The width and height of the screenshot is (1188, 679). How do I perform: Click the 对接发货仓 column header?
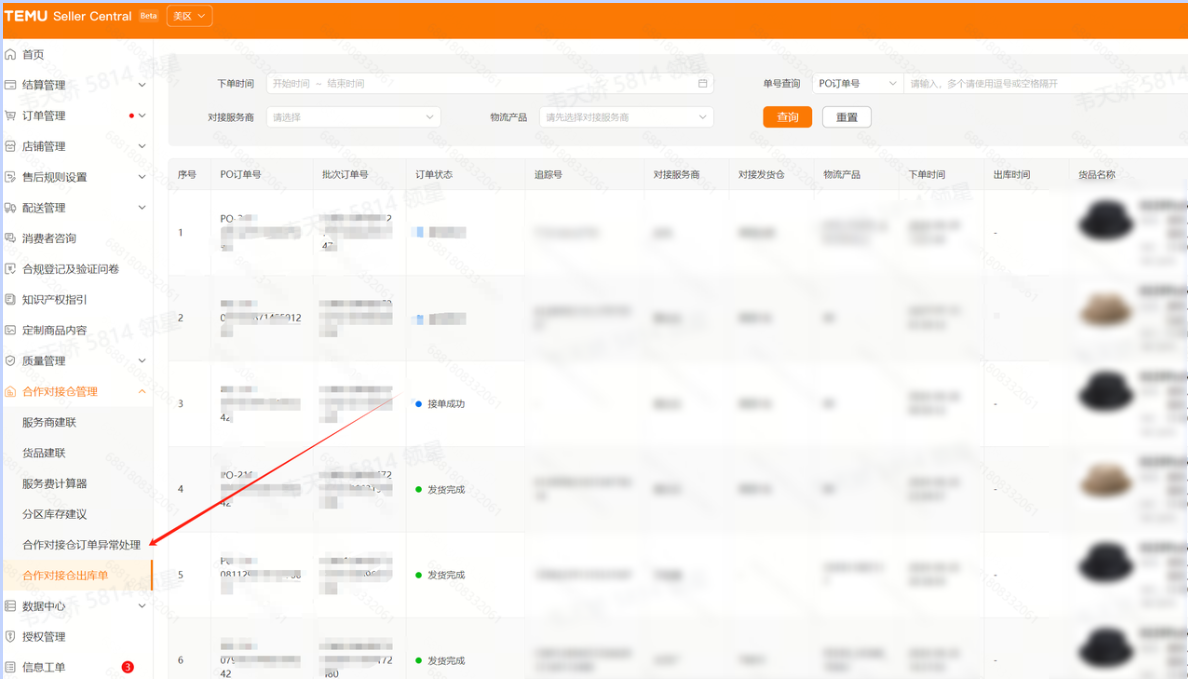coord(761,174)
